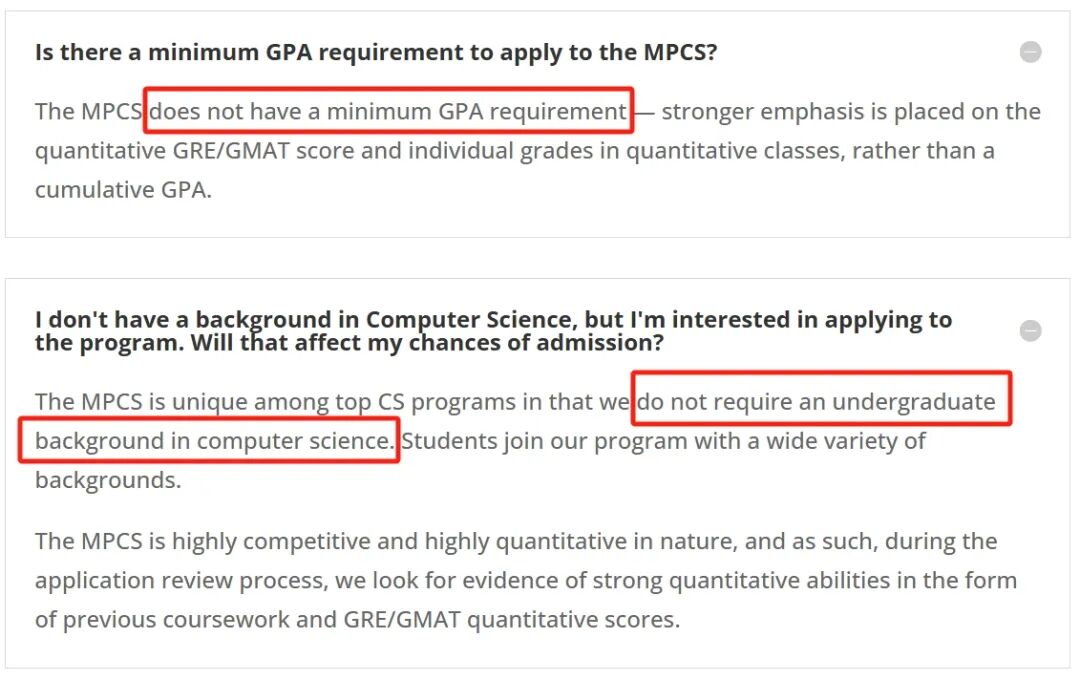Click the standalone word 'backgrounds.'

tap(108, 480)
